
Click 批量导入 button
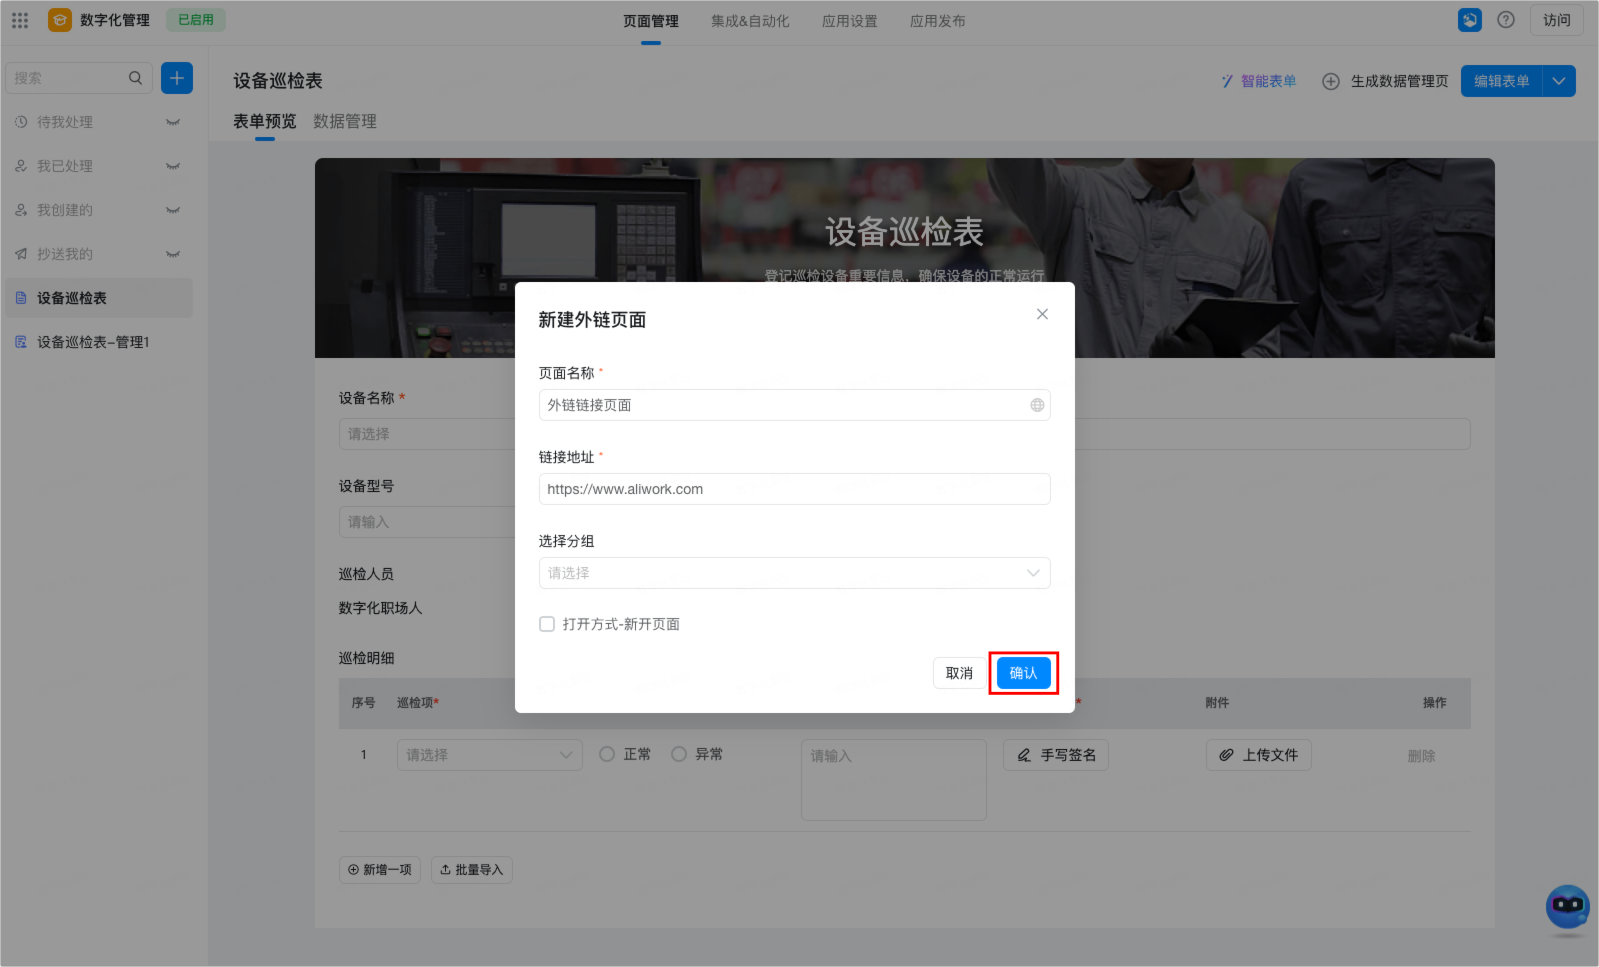pos(472,870)
